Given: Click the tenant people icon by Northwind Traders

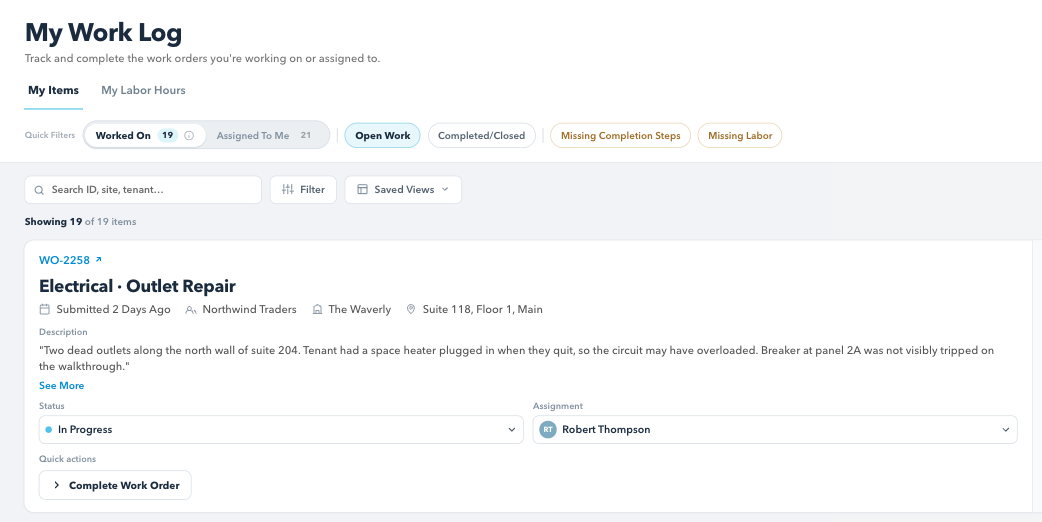Looking at the screenshot, I should point(191,309).
